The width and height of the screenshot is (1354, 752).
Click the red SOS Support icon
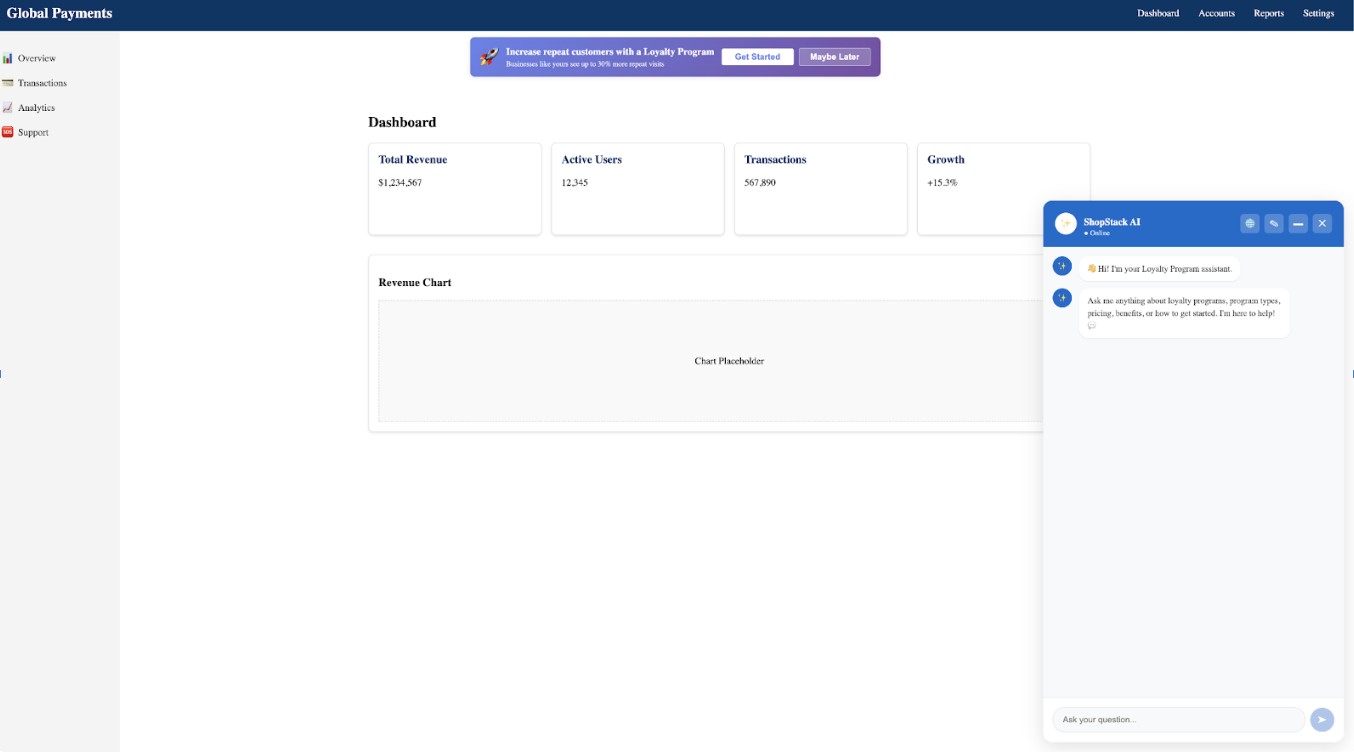pyautogui.click(x=8, y=132)
